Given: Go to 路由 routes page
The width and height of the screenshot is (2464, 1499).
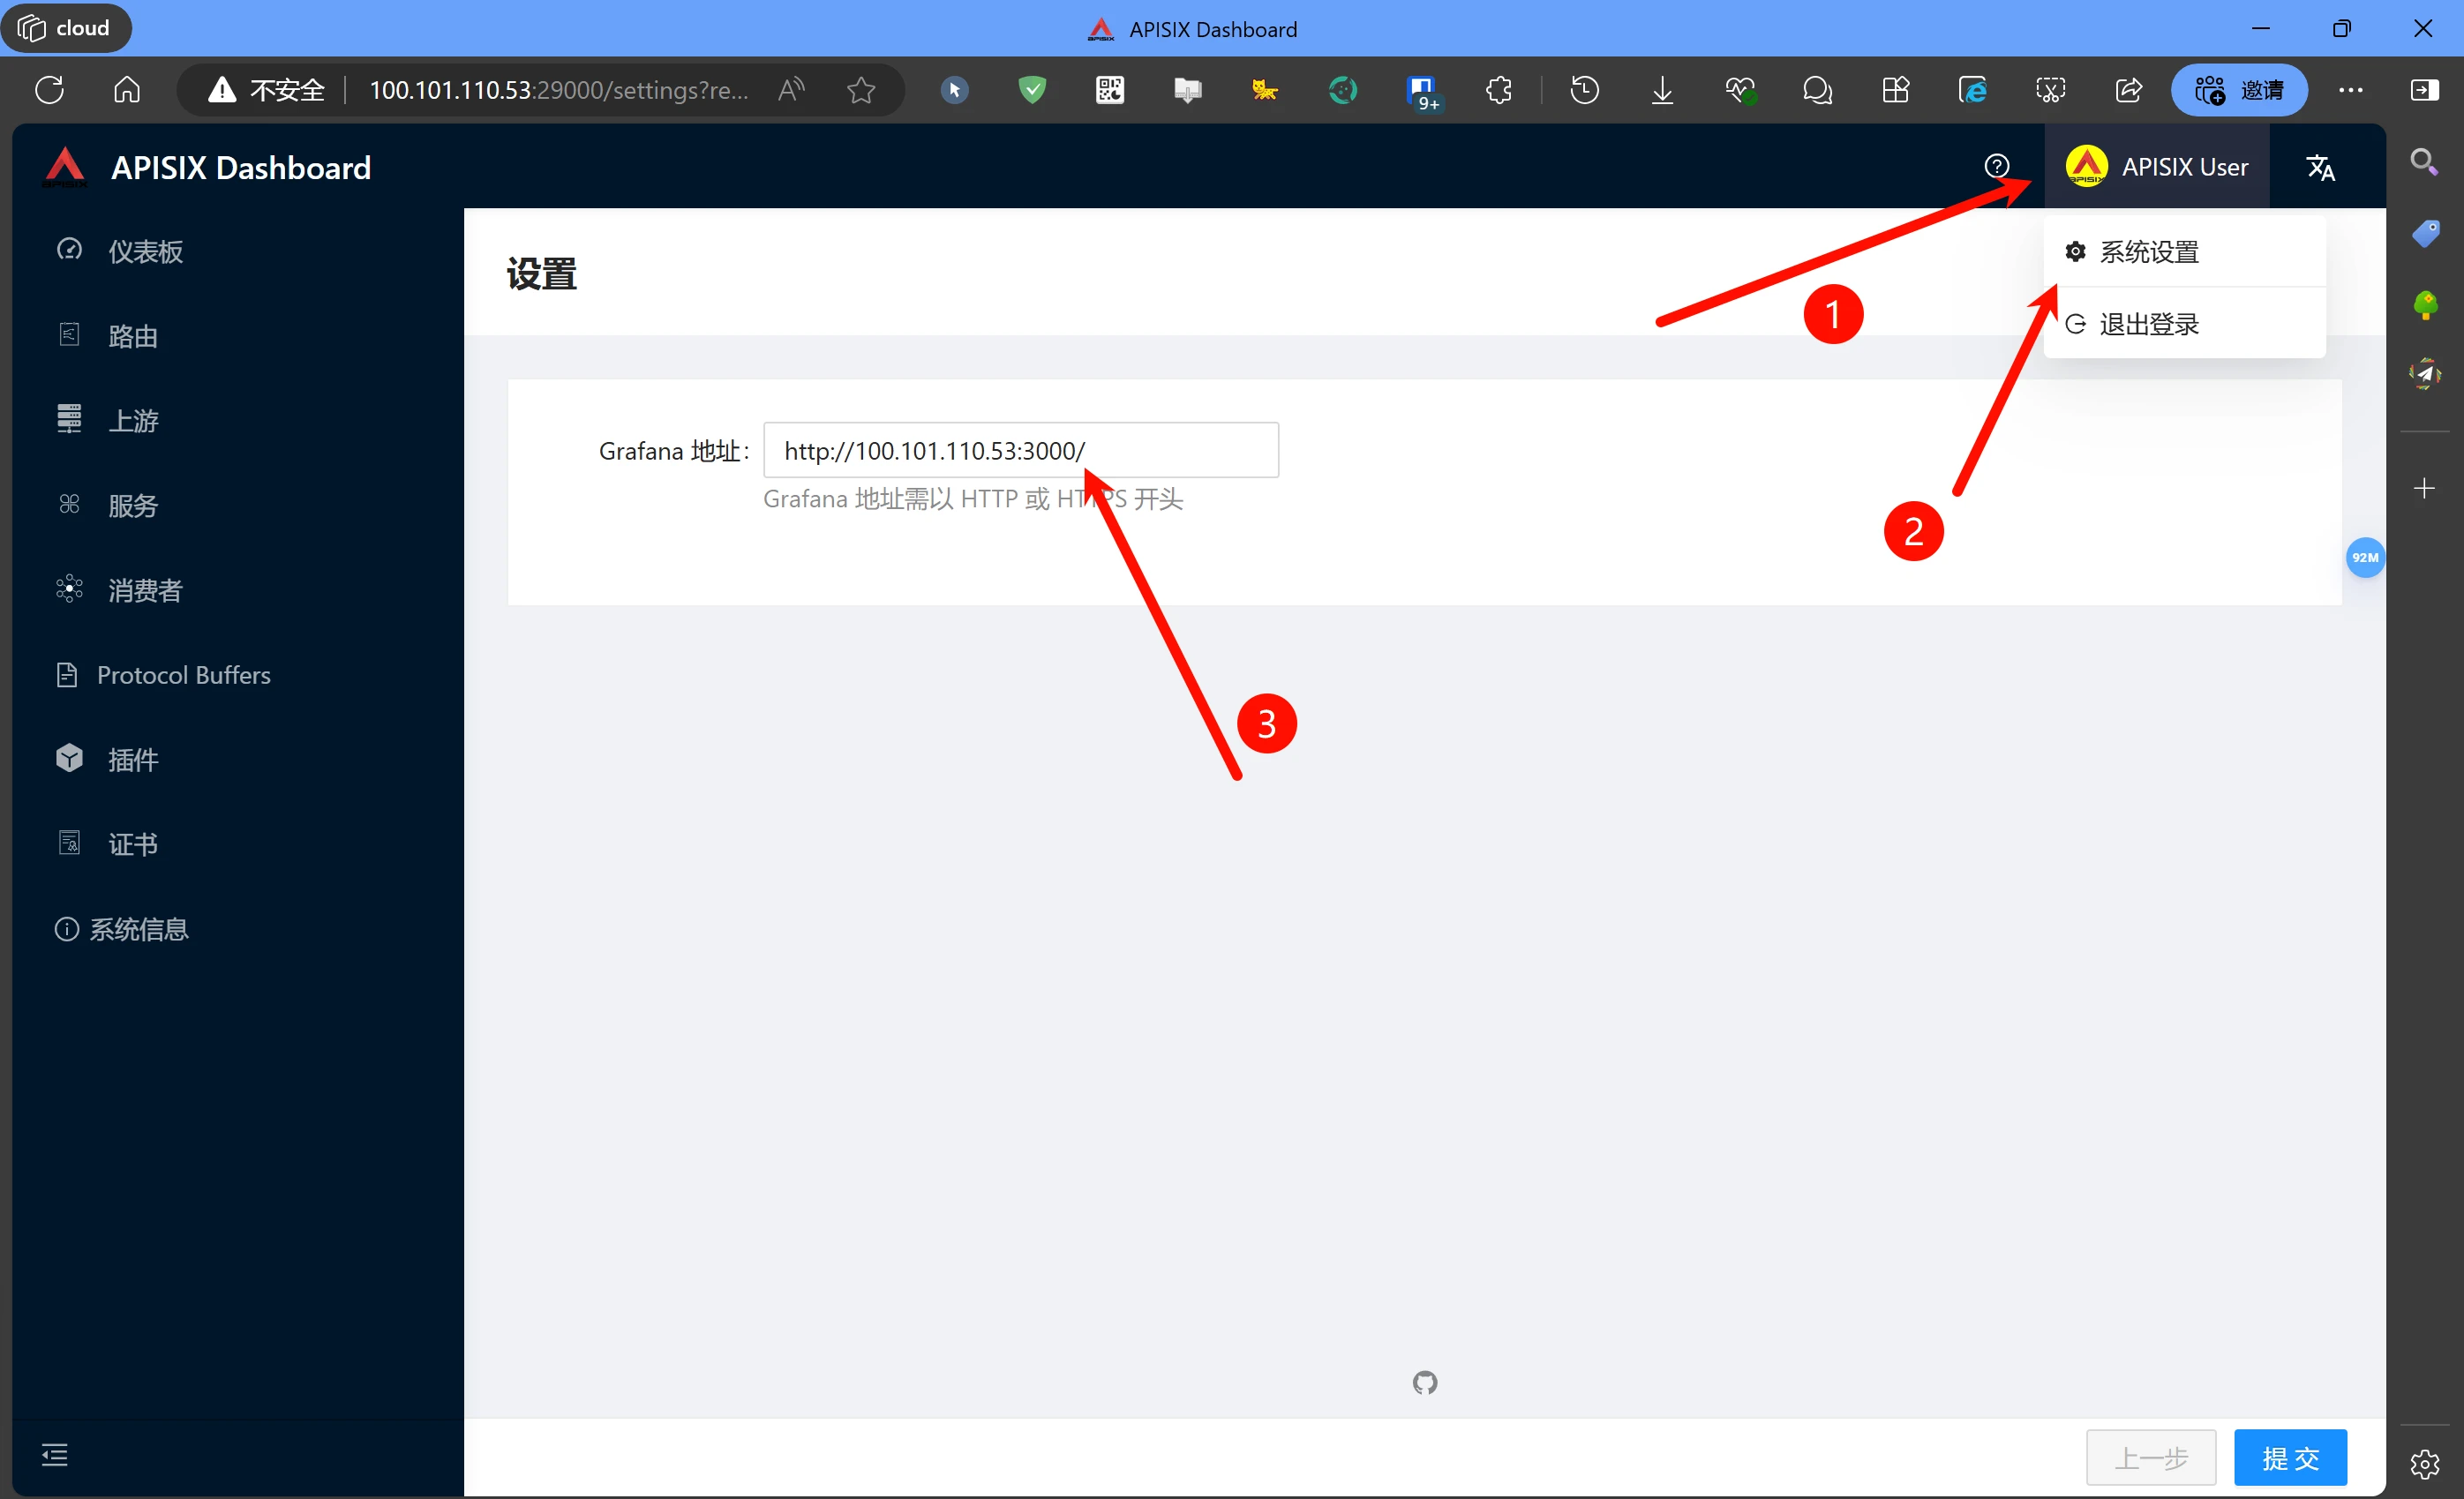Looking at the screenshot, I should click(133, 336).
